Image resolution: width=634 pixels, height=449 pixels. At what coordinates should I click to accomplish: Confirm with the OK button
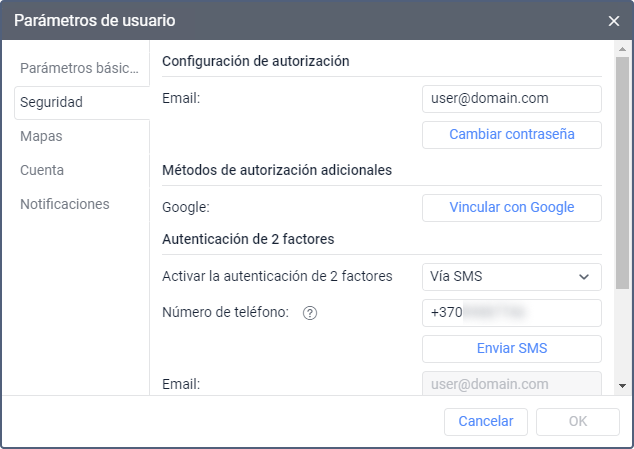[x=577, y=421]
